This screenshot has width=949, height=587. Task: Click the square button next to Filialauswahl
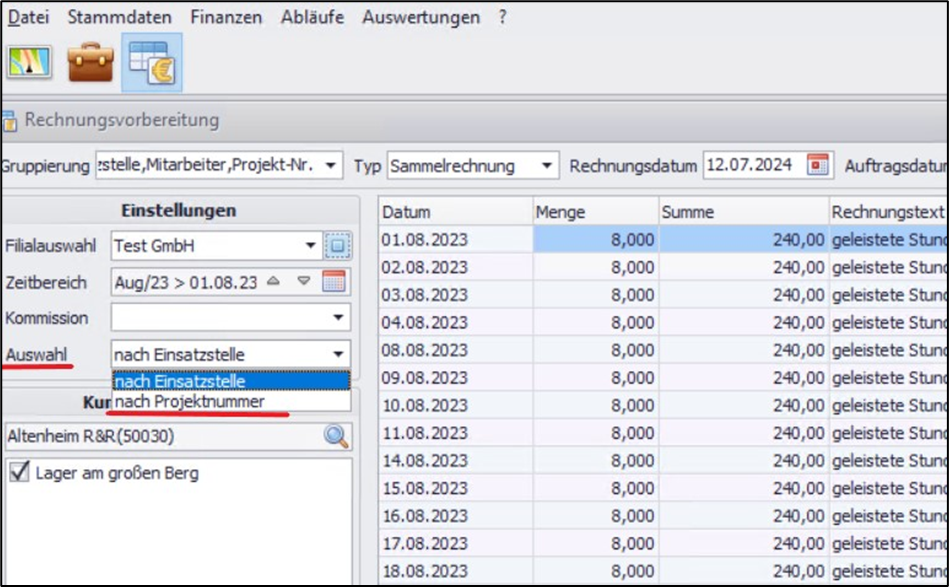pos(337,245)
